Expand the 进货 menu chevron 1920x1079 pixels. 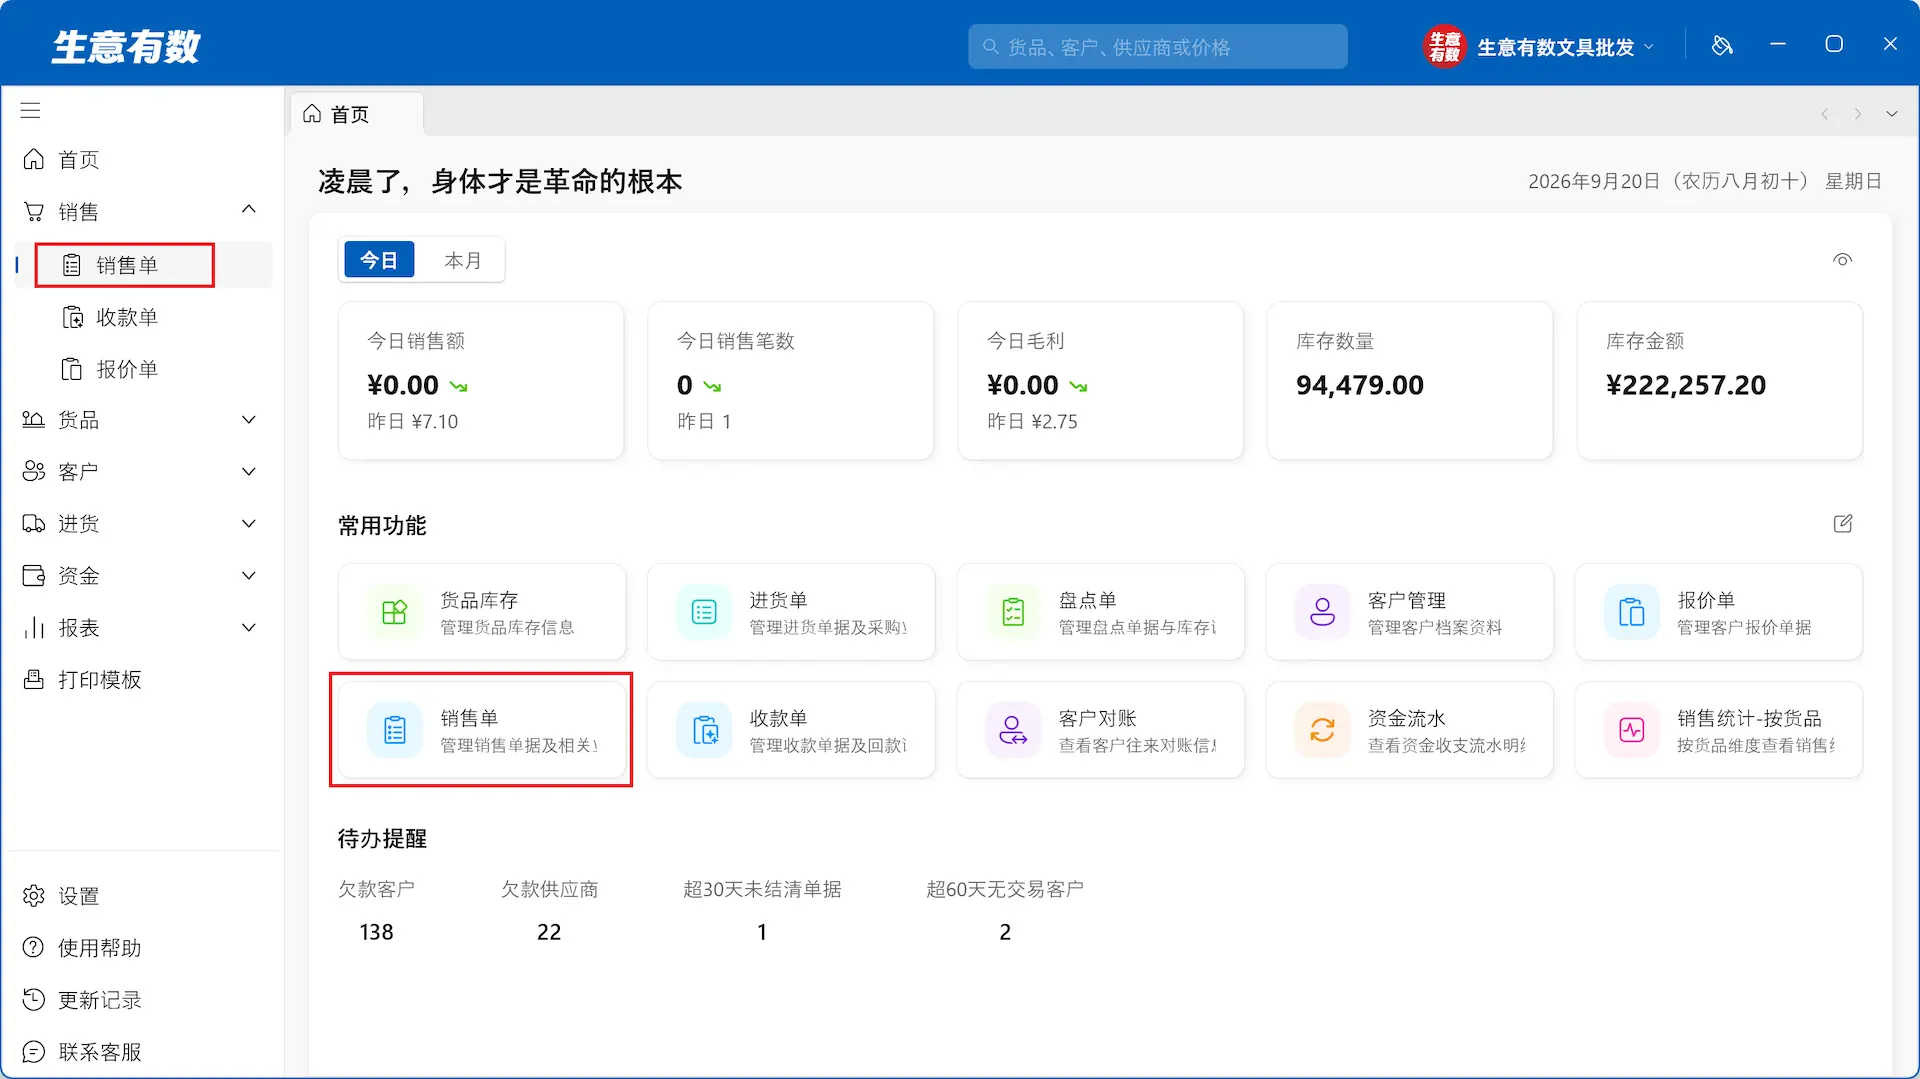pos(249,524)
